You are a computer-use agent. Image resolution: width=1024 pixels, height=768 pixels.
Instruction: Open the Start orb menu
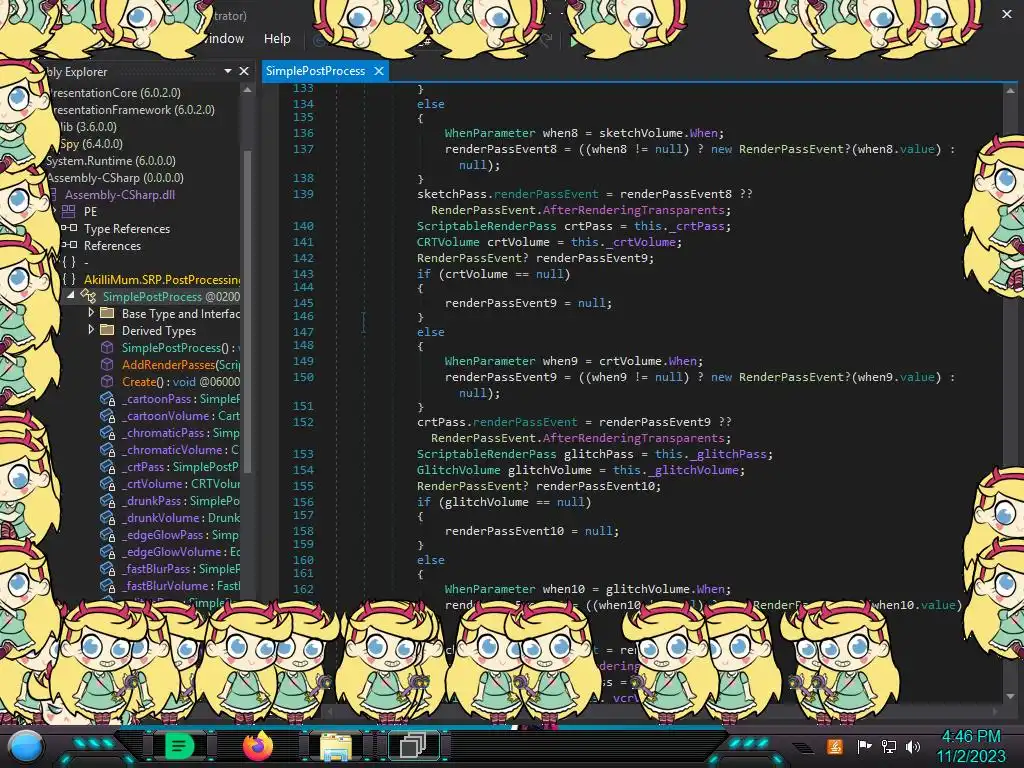[26, 746]
